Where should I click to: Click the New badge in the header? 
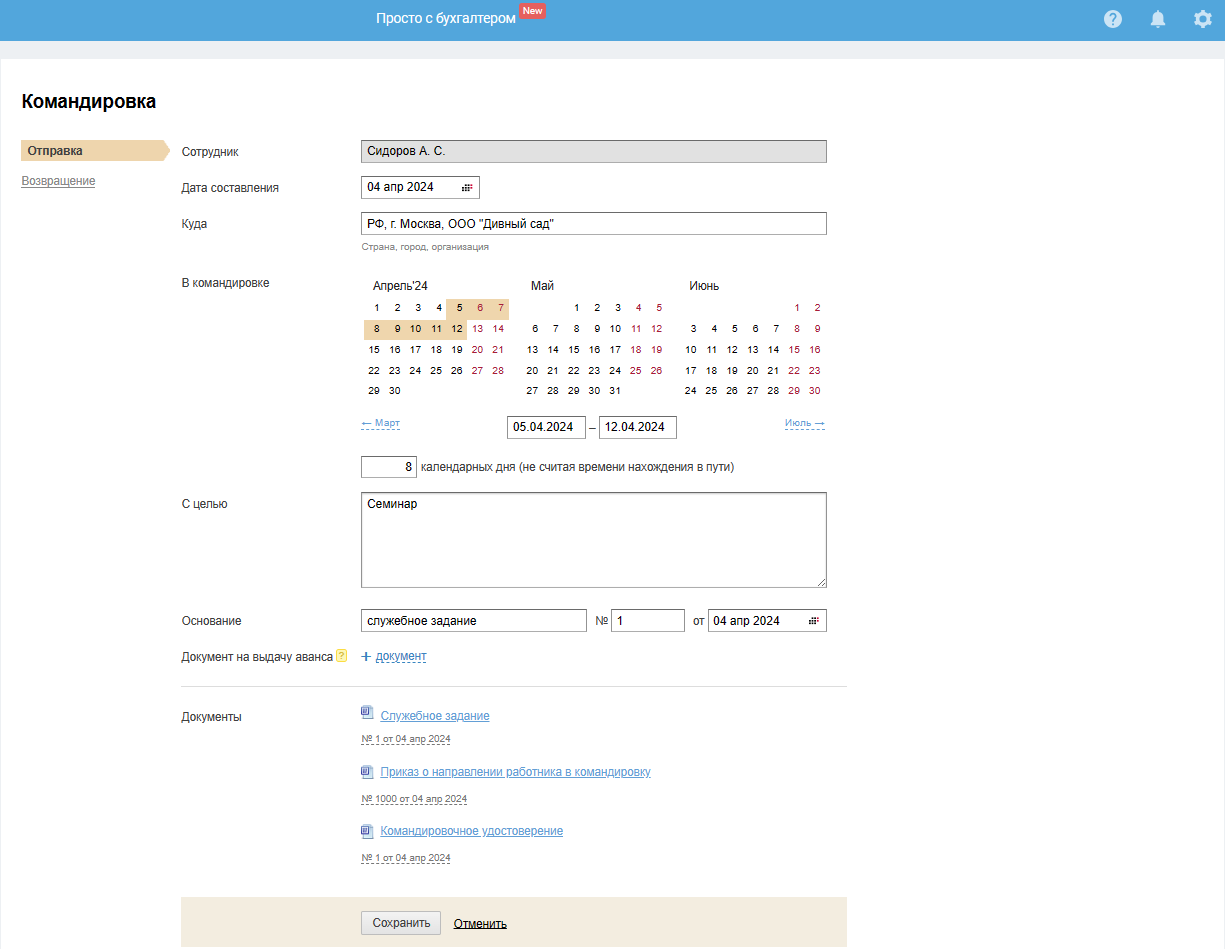point(533,11)
